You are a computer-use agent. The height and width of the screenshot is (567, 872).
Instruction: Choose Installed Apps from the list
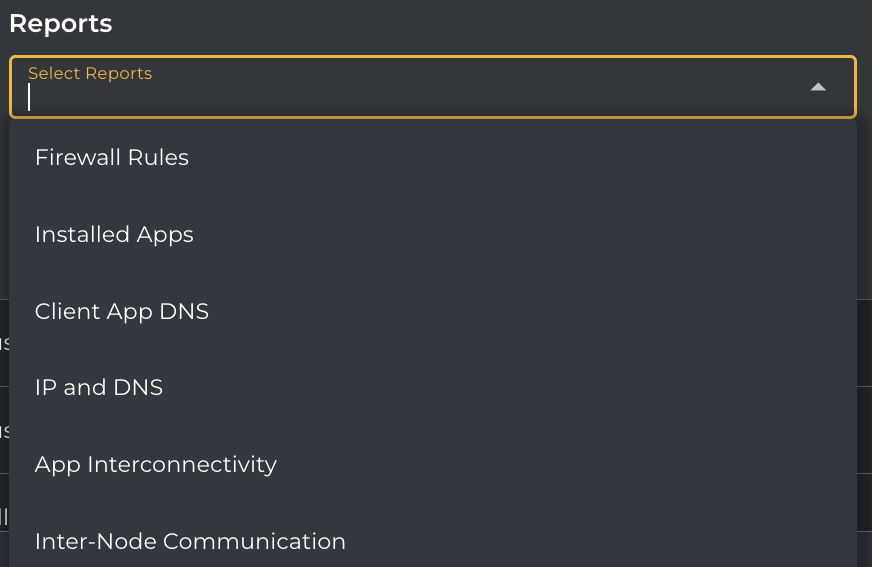114,235
